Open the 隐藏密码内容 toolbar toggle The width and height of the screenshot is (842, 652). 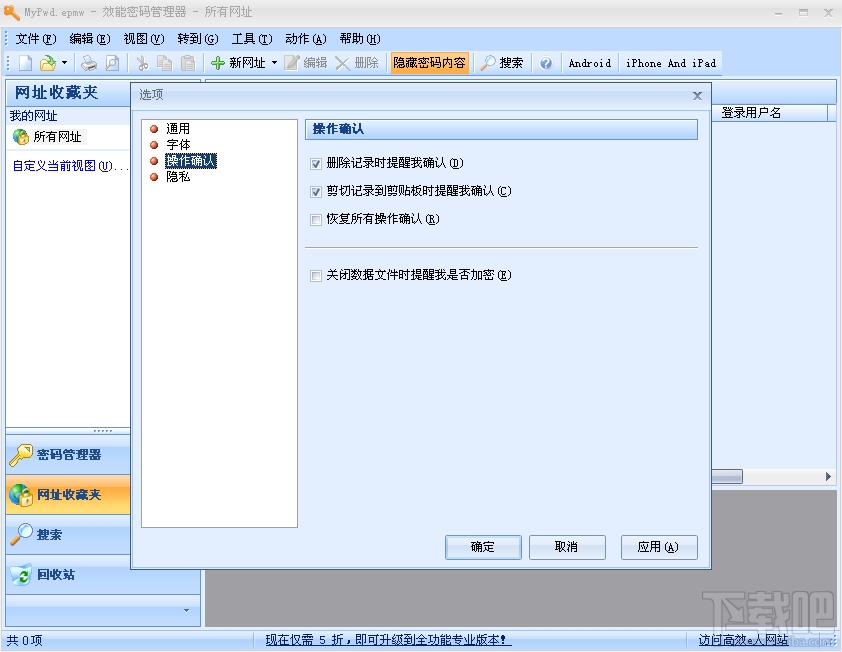(429, 63)
